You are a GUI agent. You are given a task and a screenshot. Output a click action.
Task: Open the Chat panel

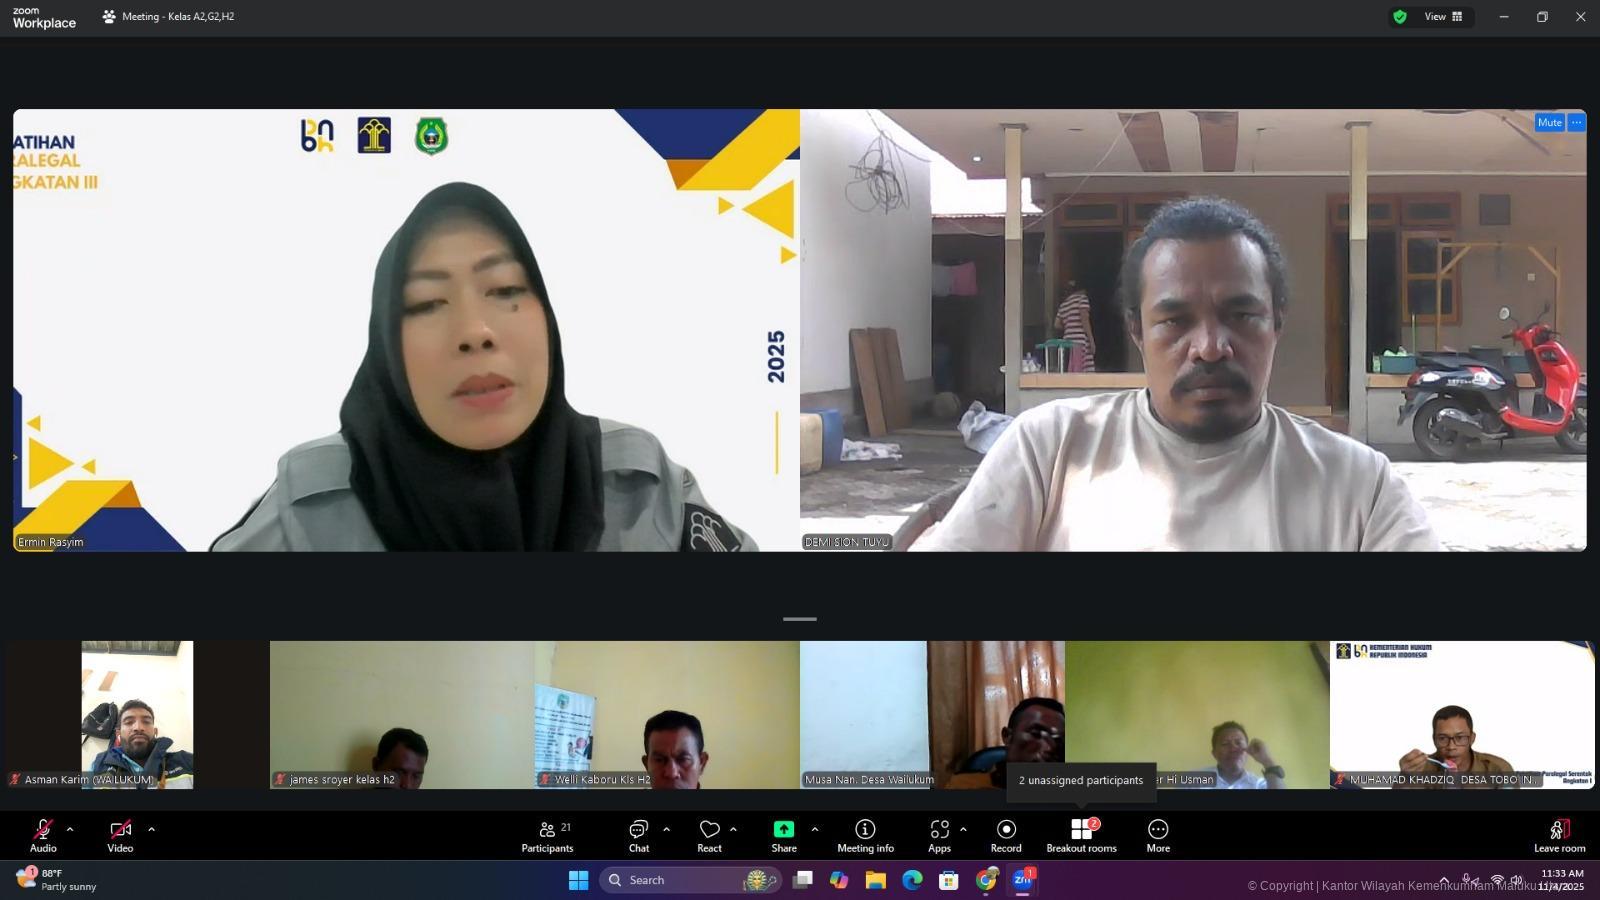(638, 836)
